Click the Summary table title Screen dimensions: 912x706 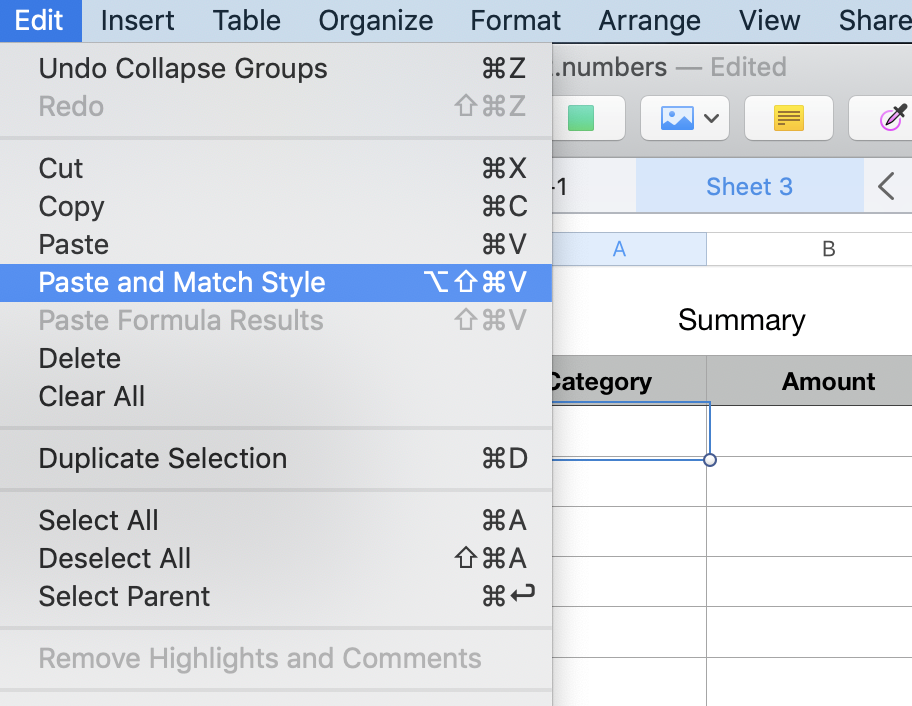coord(741,320)
